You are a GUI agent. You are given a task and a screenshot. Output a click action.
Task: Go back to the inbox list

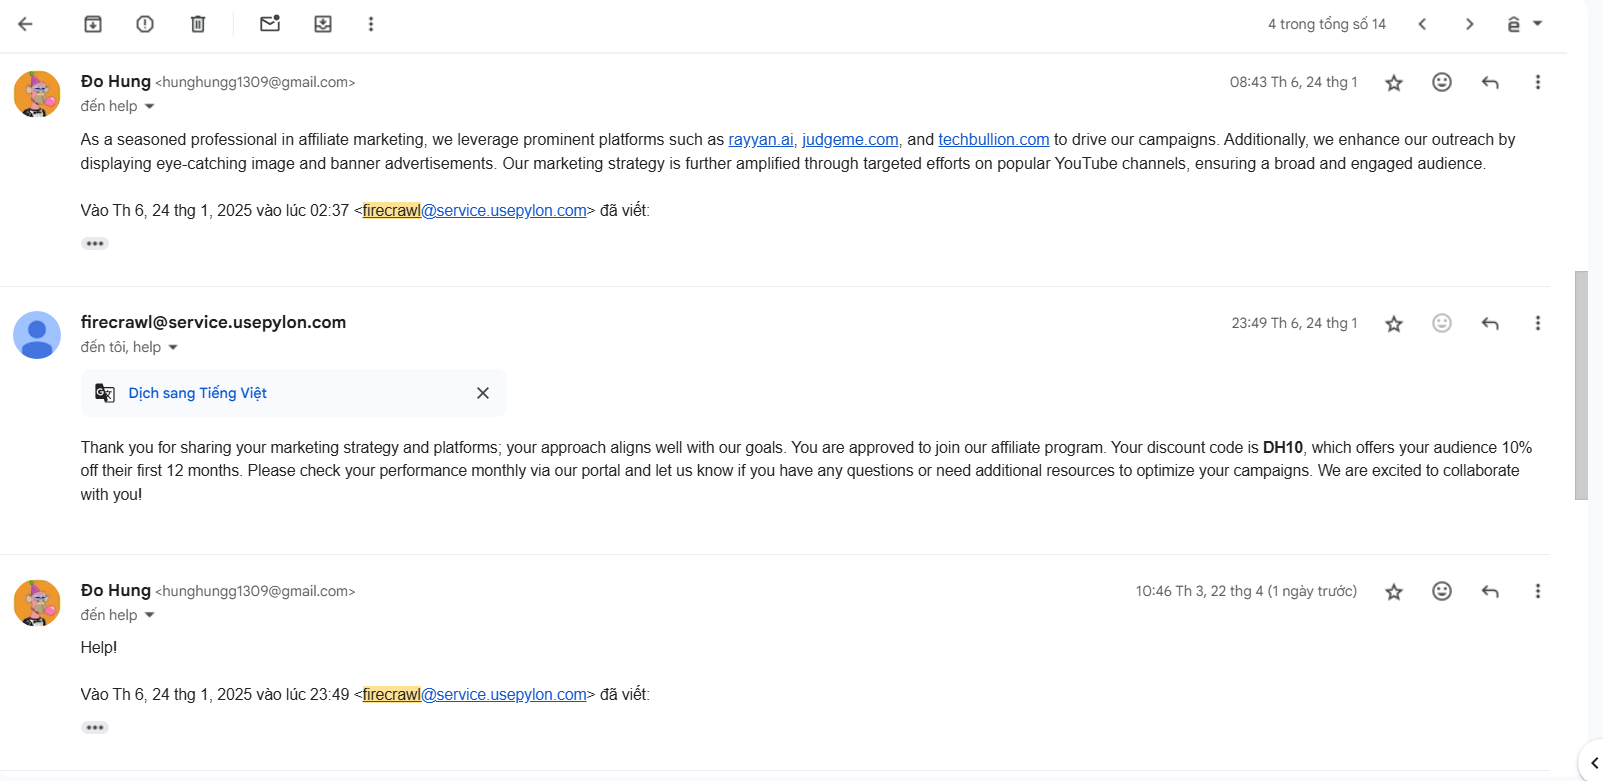point(26,24)
